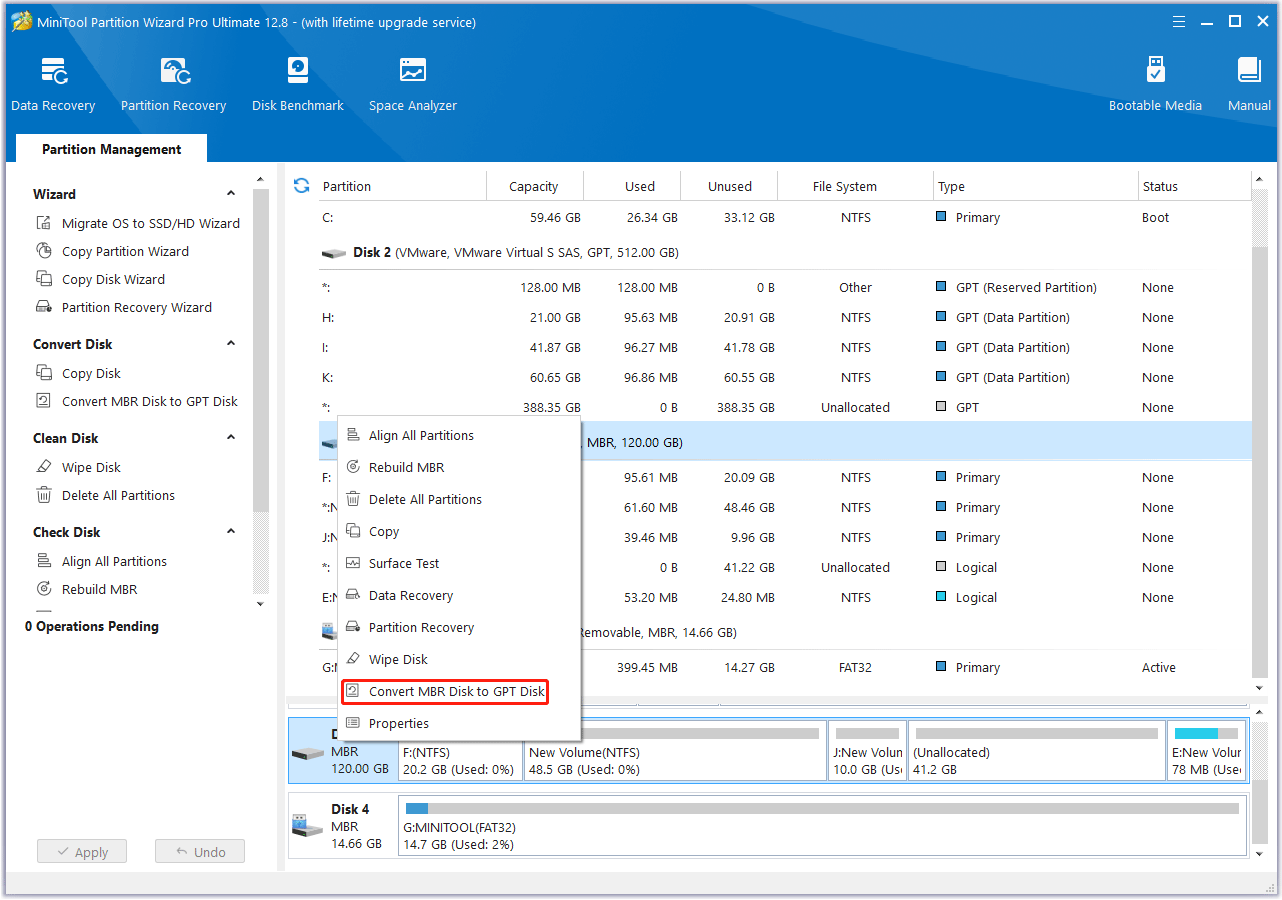Image resolution: width=1282 pixels, height=900 pixels.
Task: Click the Undo button
Action: (200, 852)
